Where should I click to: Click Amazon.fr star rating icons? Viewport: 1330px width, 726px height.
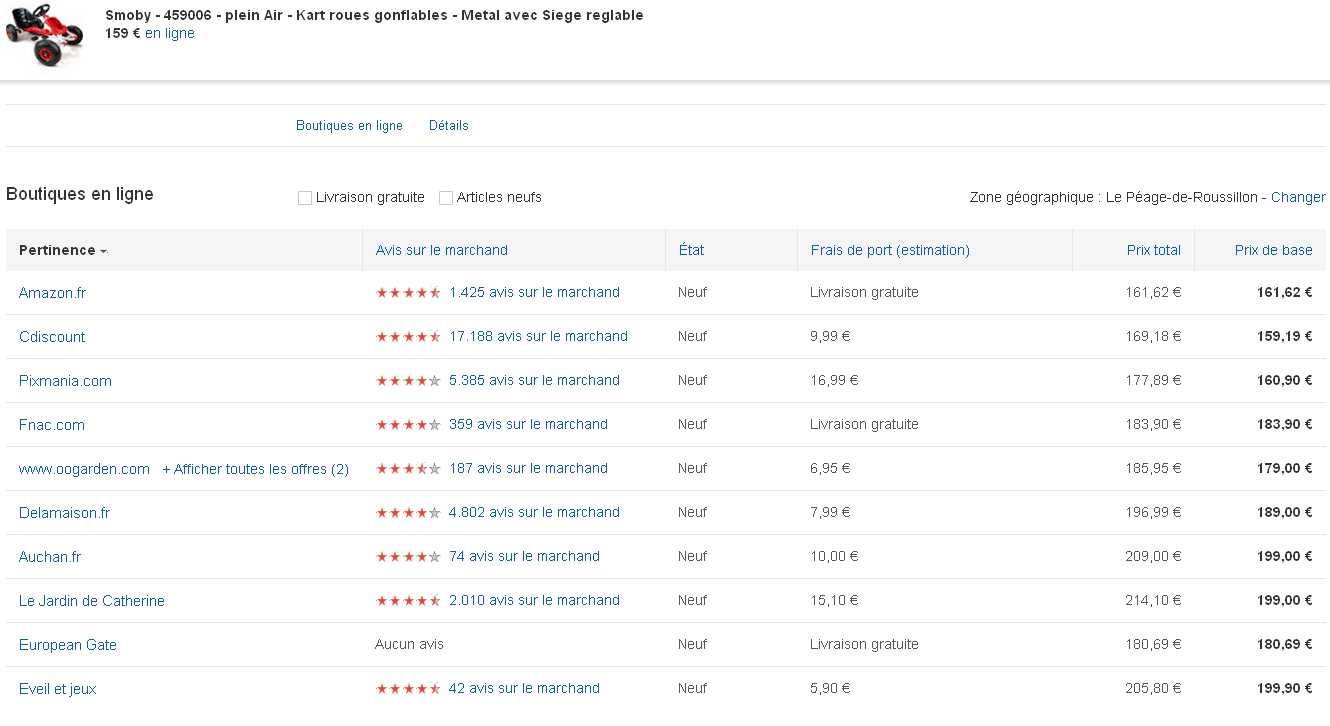408,293
